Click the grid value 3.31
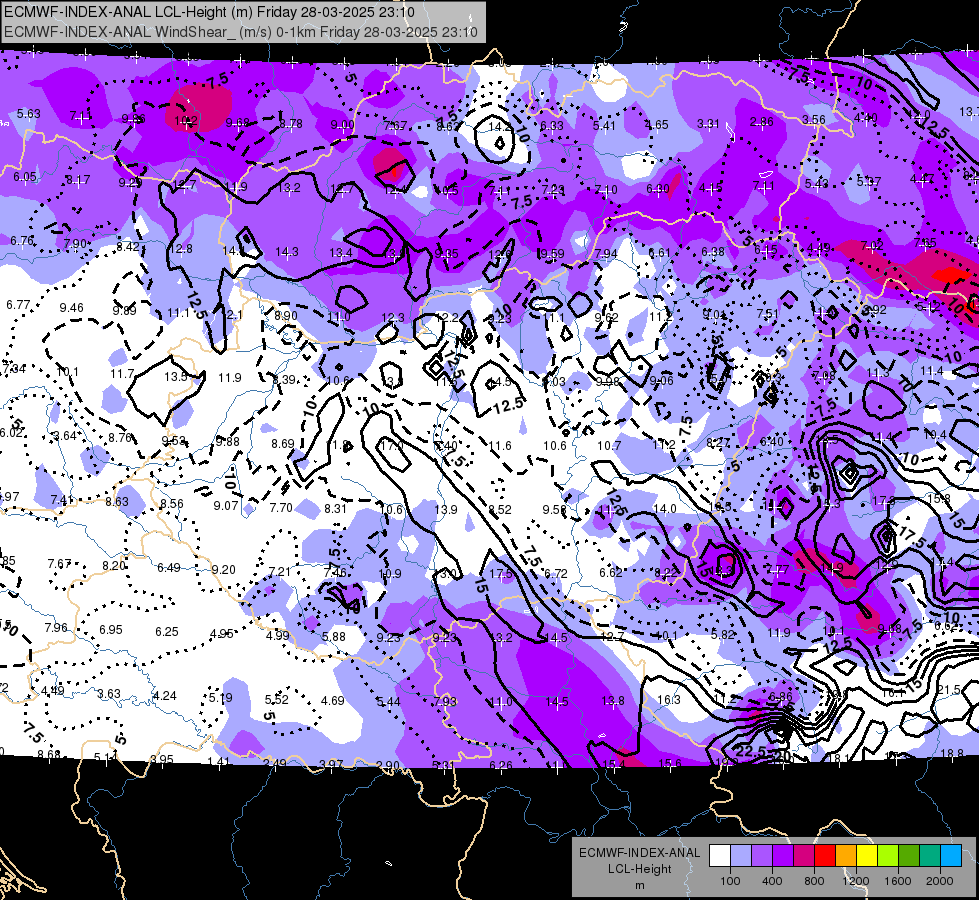 (709, 124)
